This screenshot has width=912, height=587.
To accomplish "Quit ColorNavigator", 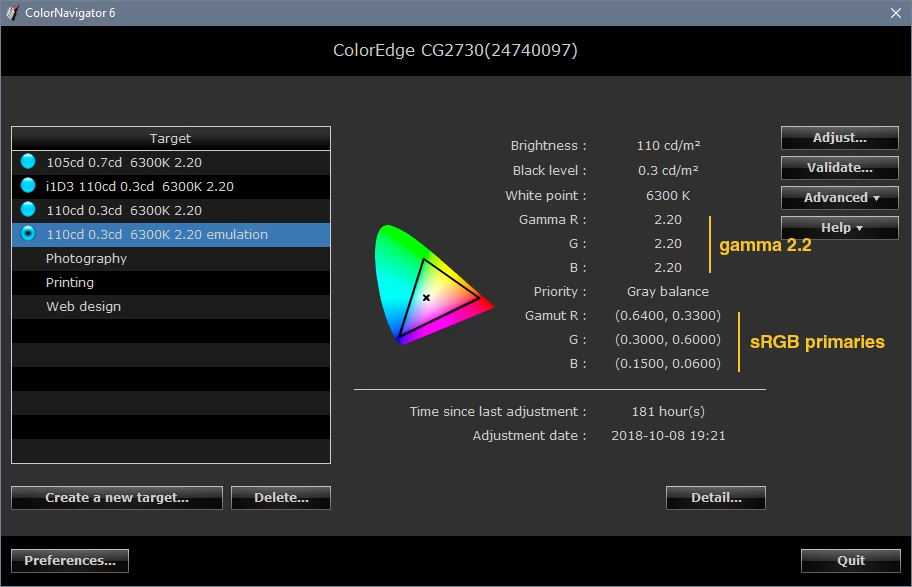I will click(851, 561).
